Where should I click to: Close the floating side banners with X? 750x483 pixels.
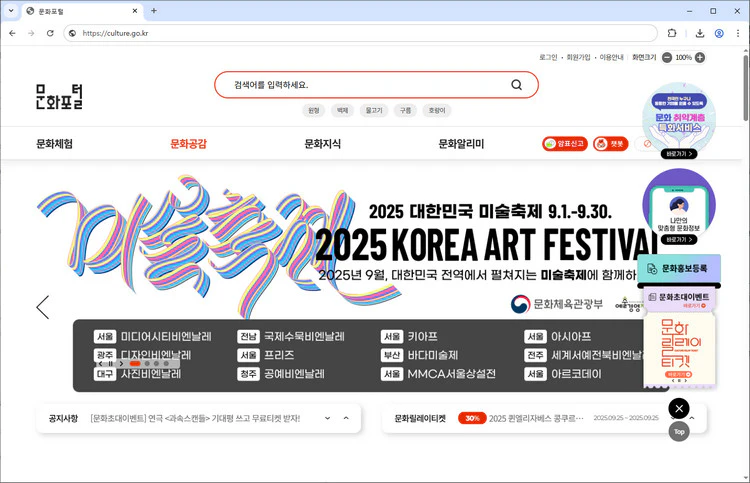(679, 408)
